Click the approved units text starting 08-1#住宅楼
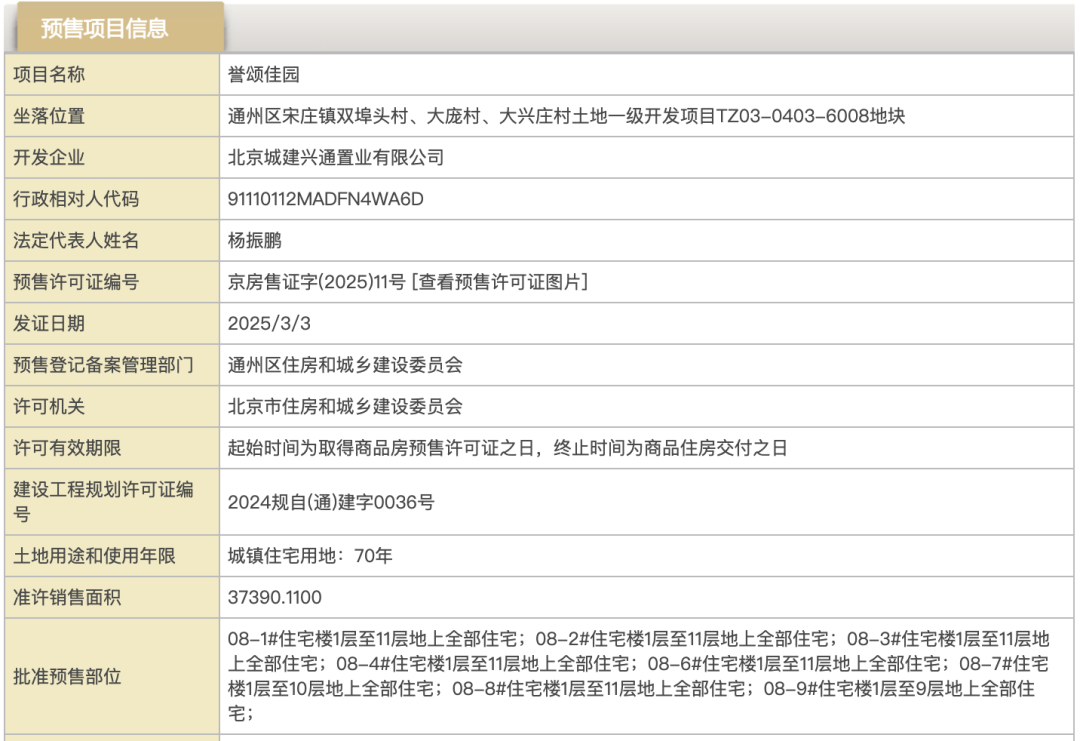The height and width of the screenshot is (741, 1080). pos(638,676)
